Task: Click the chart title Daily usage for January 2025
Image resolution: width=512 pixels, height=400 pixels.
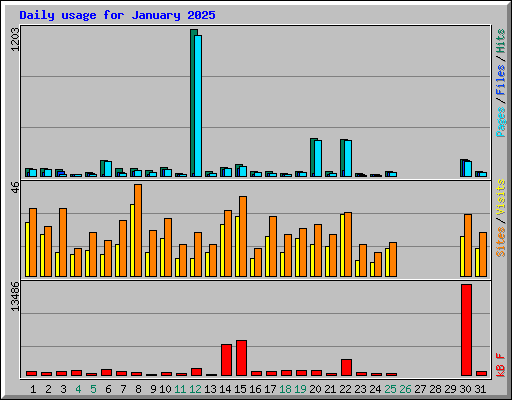Action: coord(117,15)
